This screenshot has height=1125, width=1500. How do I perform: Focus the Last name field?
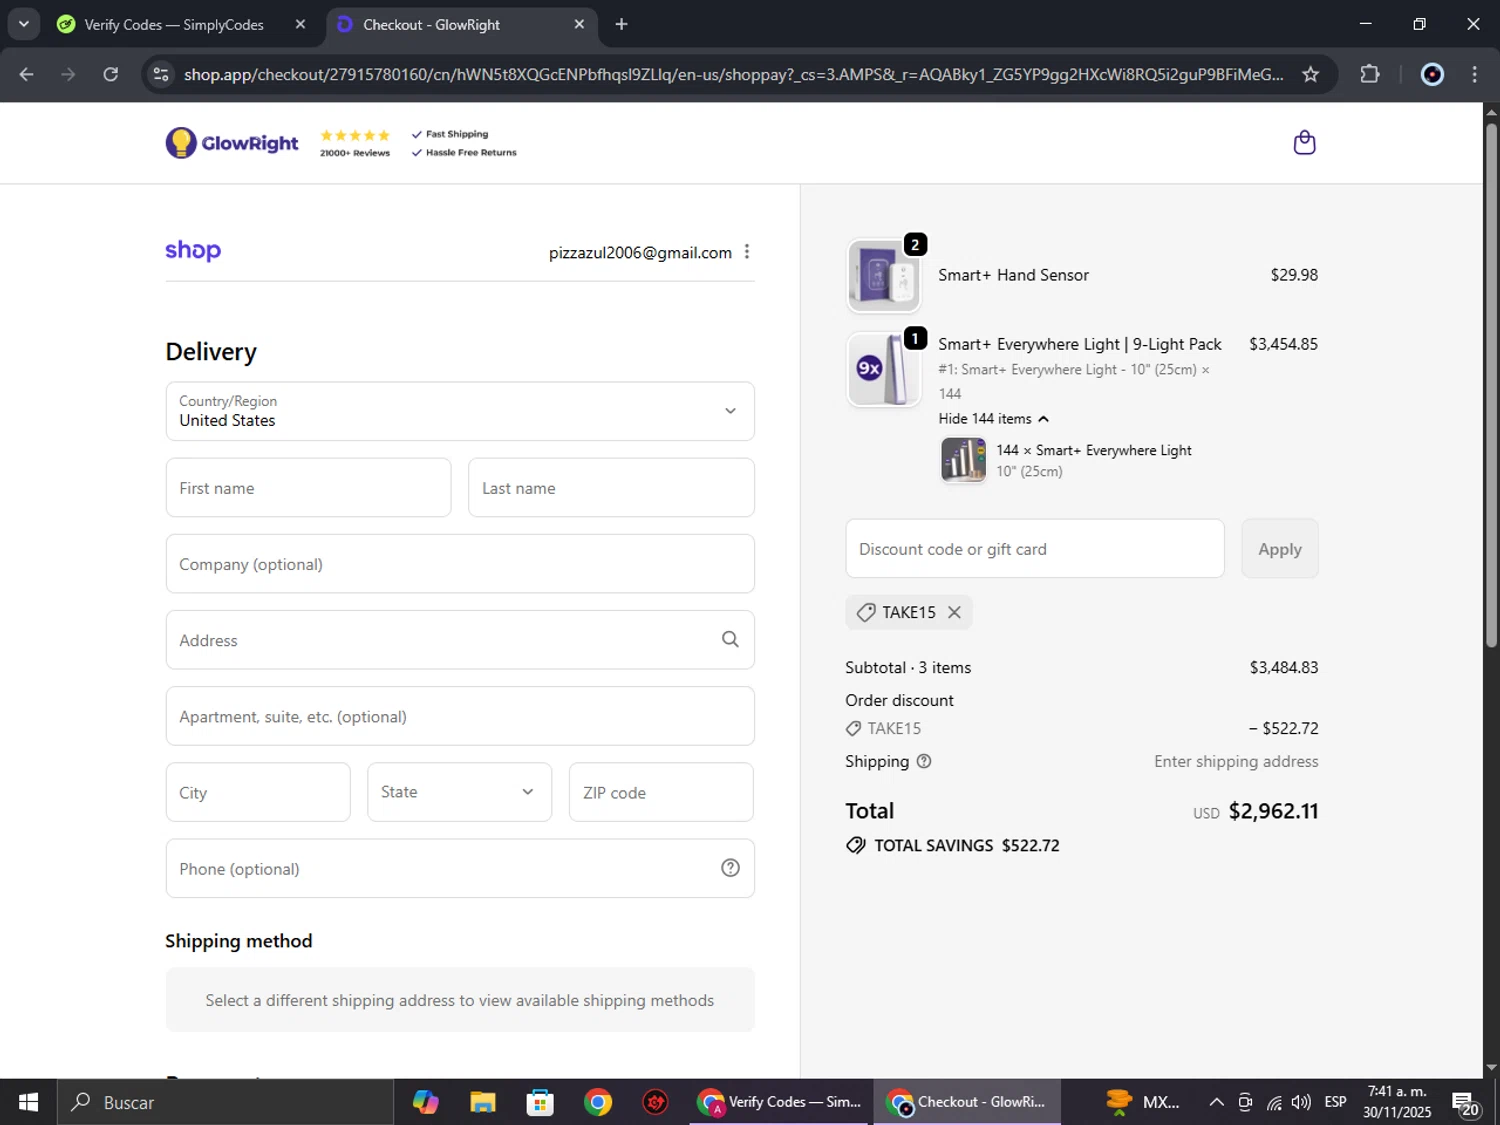[x=611, y=488]
